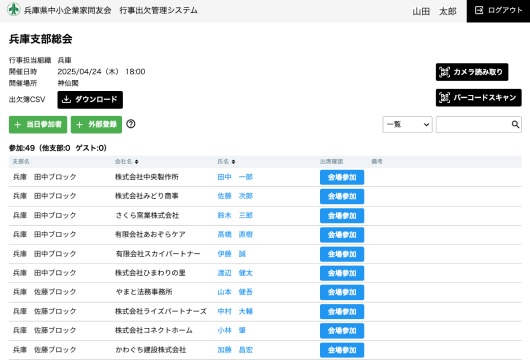
Task: Select company cell やまと法務事務所
Action: tap(144, 292)
